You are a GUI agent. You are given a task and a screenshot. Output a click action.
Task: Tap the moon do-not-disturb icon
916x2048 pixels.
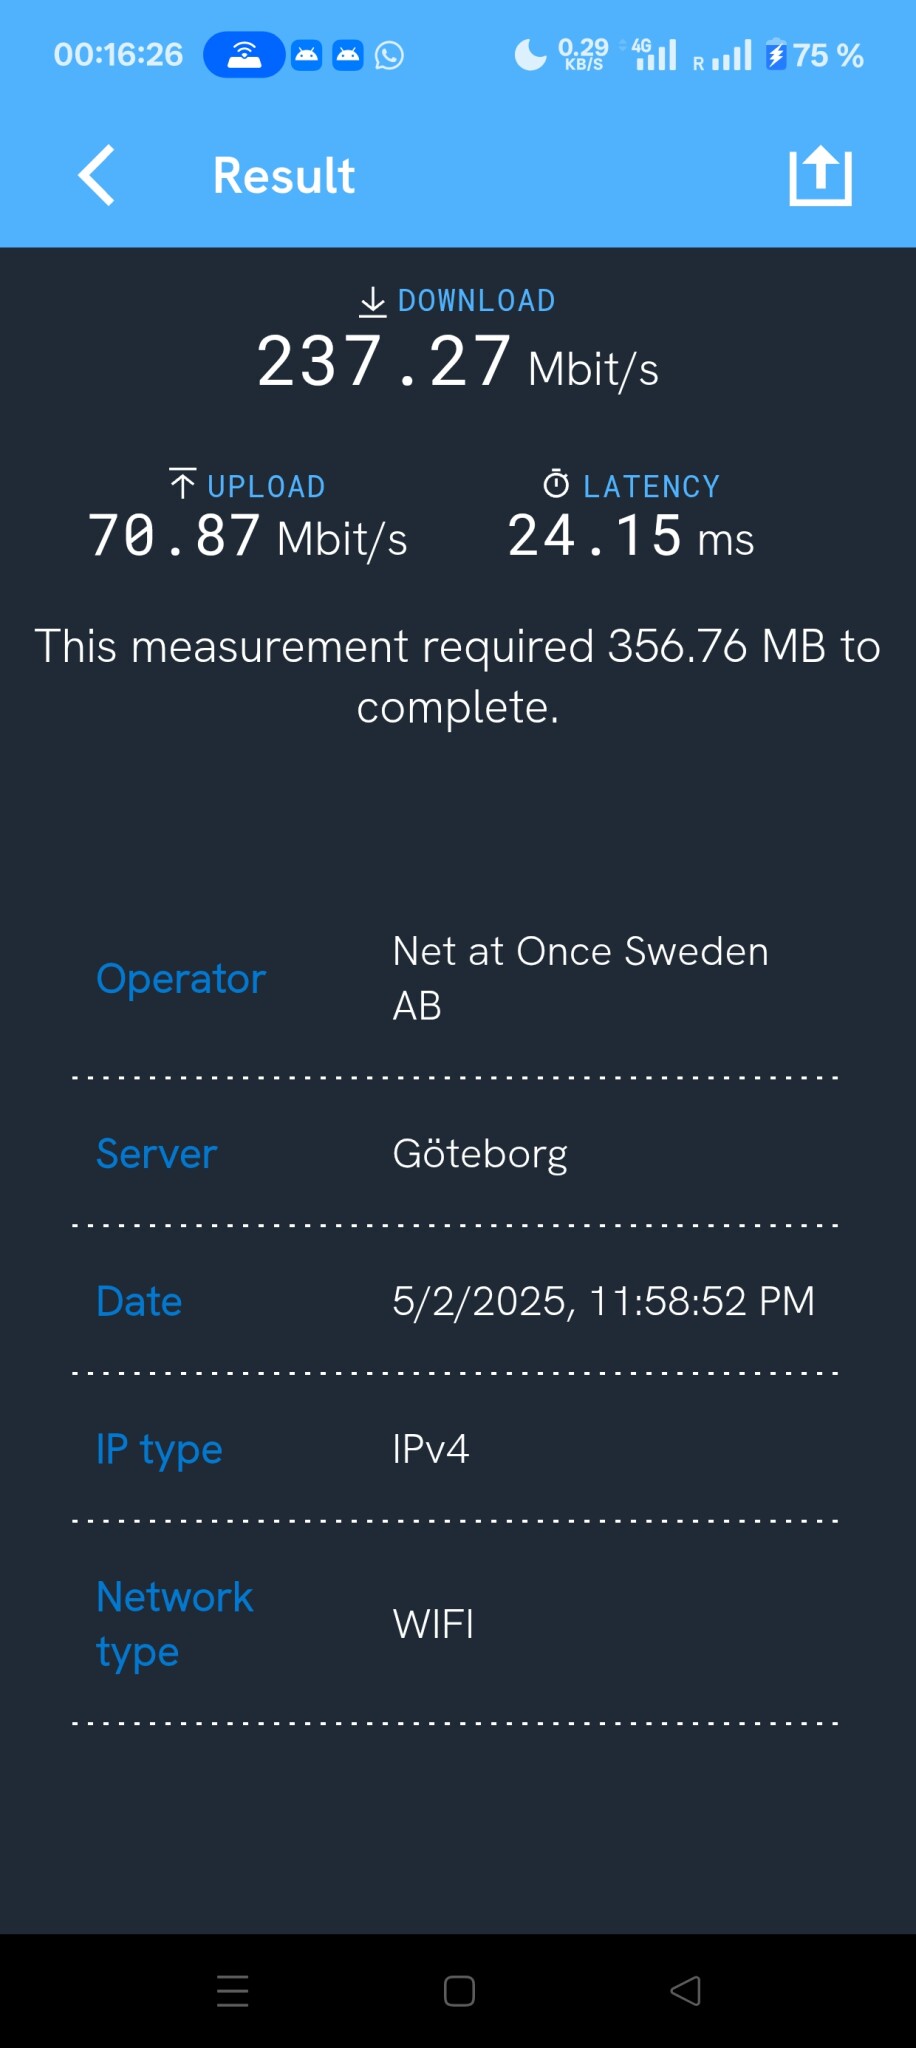[x=530, y=55]
